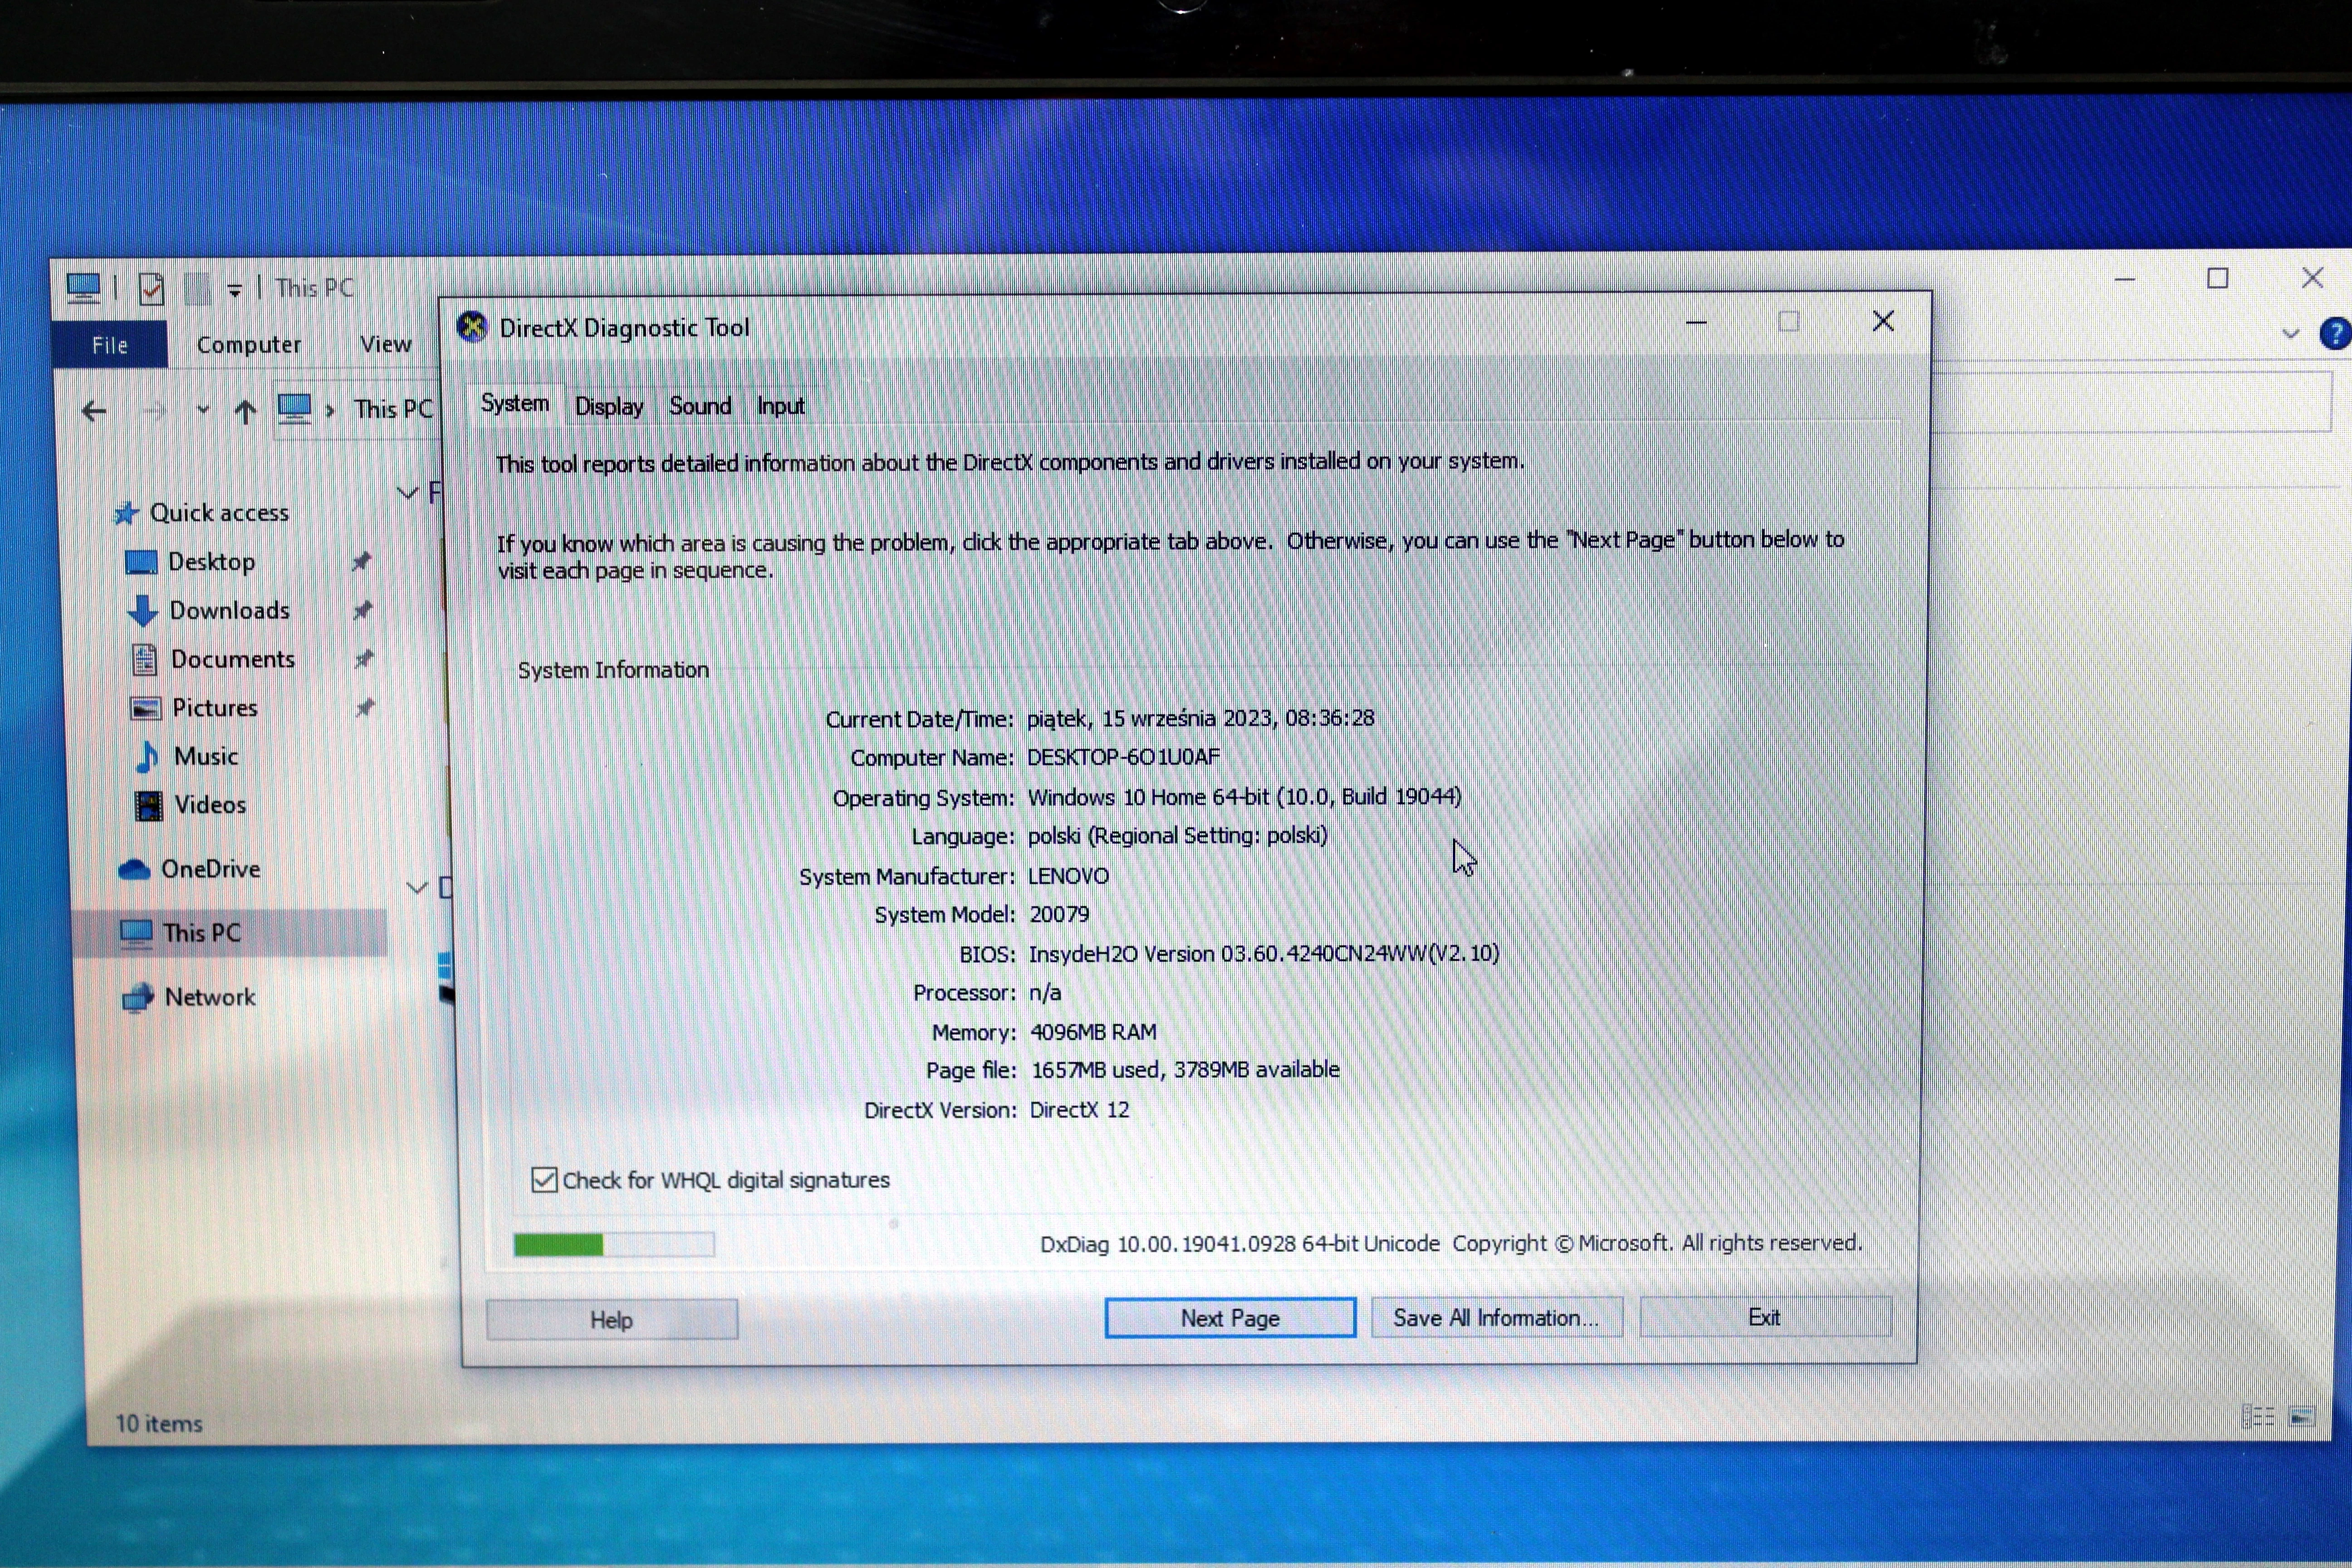The width and height of the screenshot is (2352, 1568).
Task: Click the File Explorer Help question mark icon
Action: tap(2335, 333)
